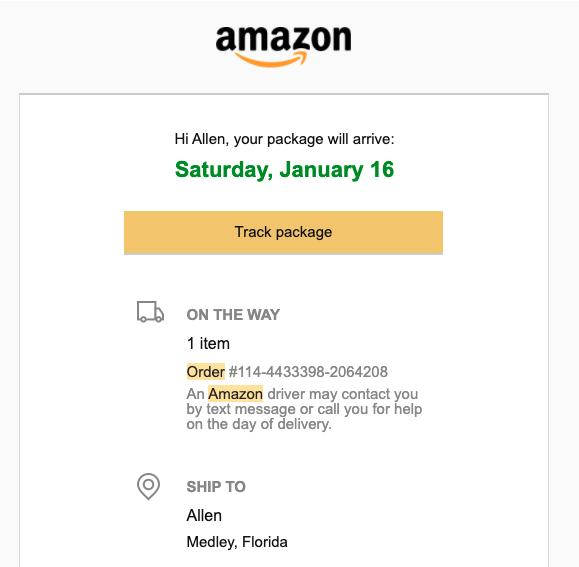The height and width of the screenshot is (567, 579).
Task: Click the delivery truck icon
Action: (150, 312)
